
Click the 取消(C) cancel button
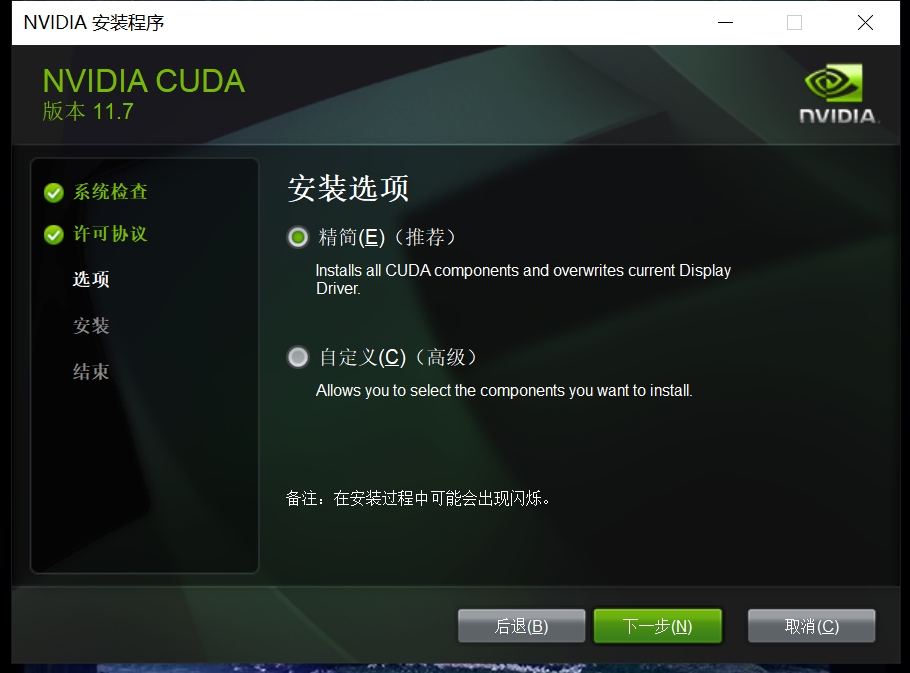click(x=811, y=626)
